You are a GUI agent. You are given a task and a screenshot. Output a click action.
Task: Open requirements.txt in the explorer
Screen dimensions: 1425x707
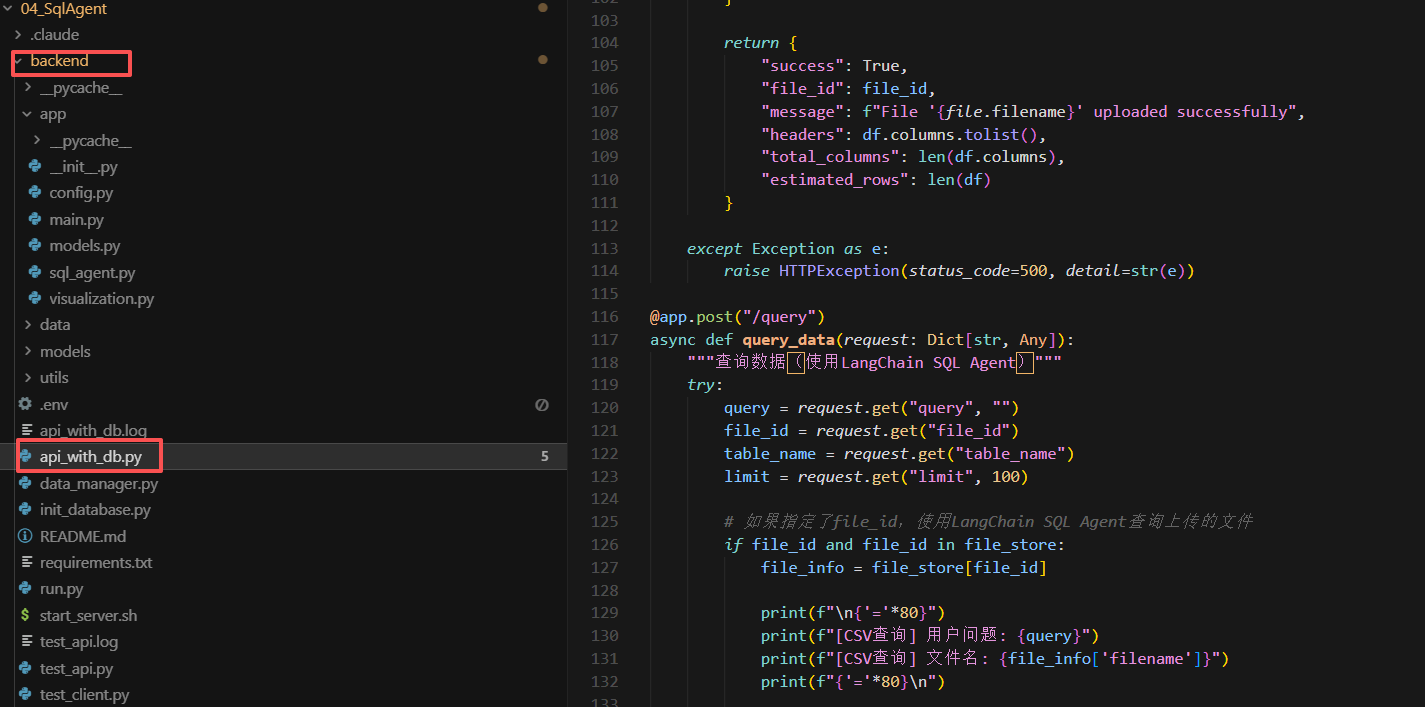point(96,563)
